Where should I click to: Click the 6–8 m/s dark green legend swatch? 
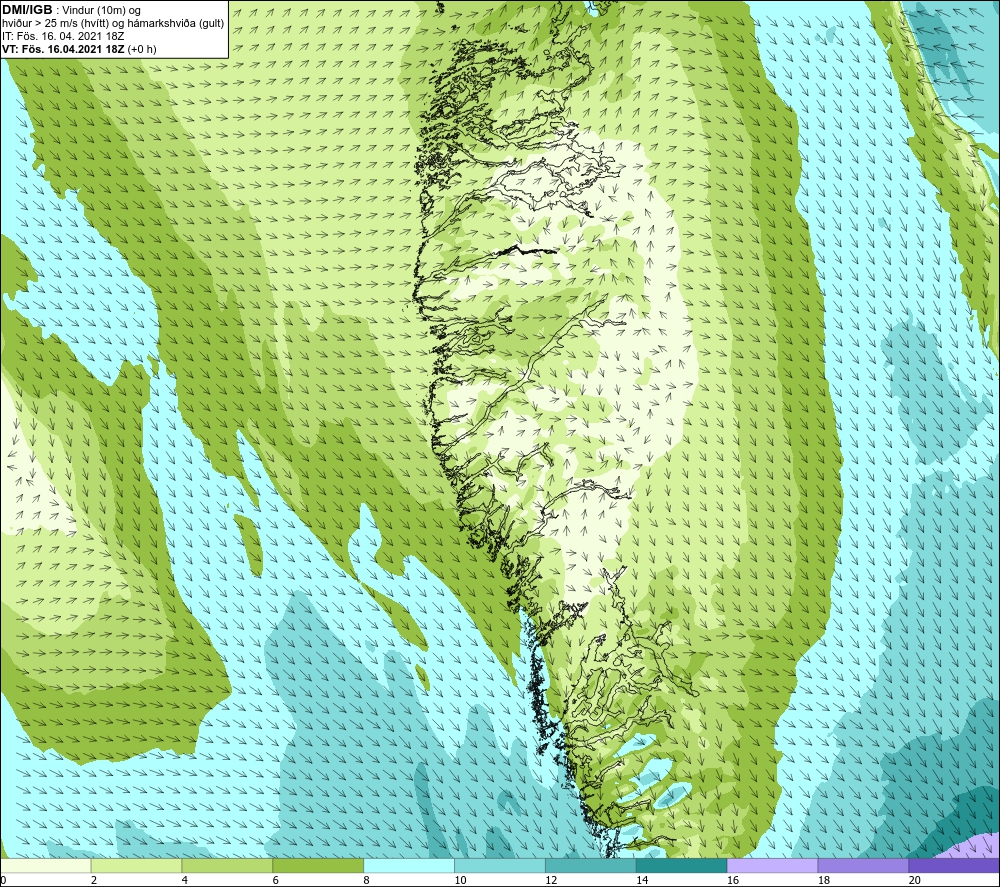[318, 866]
